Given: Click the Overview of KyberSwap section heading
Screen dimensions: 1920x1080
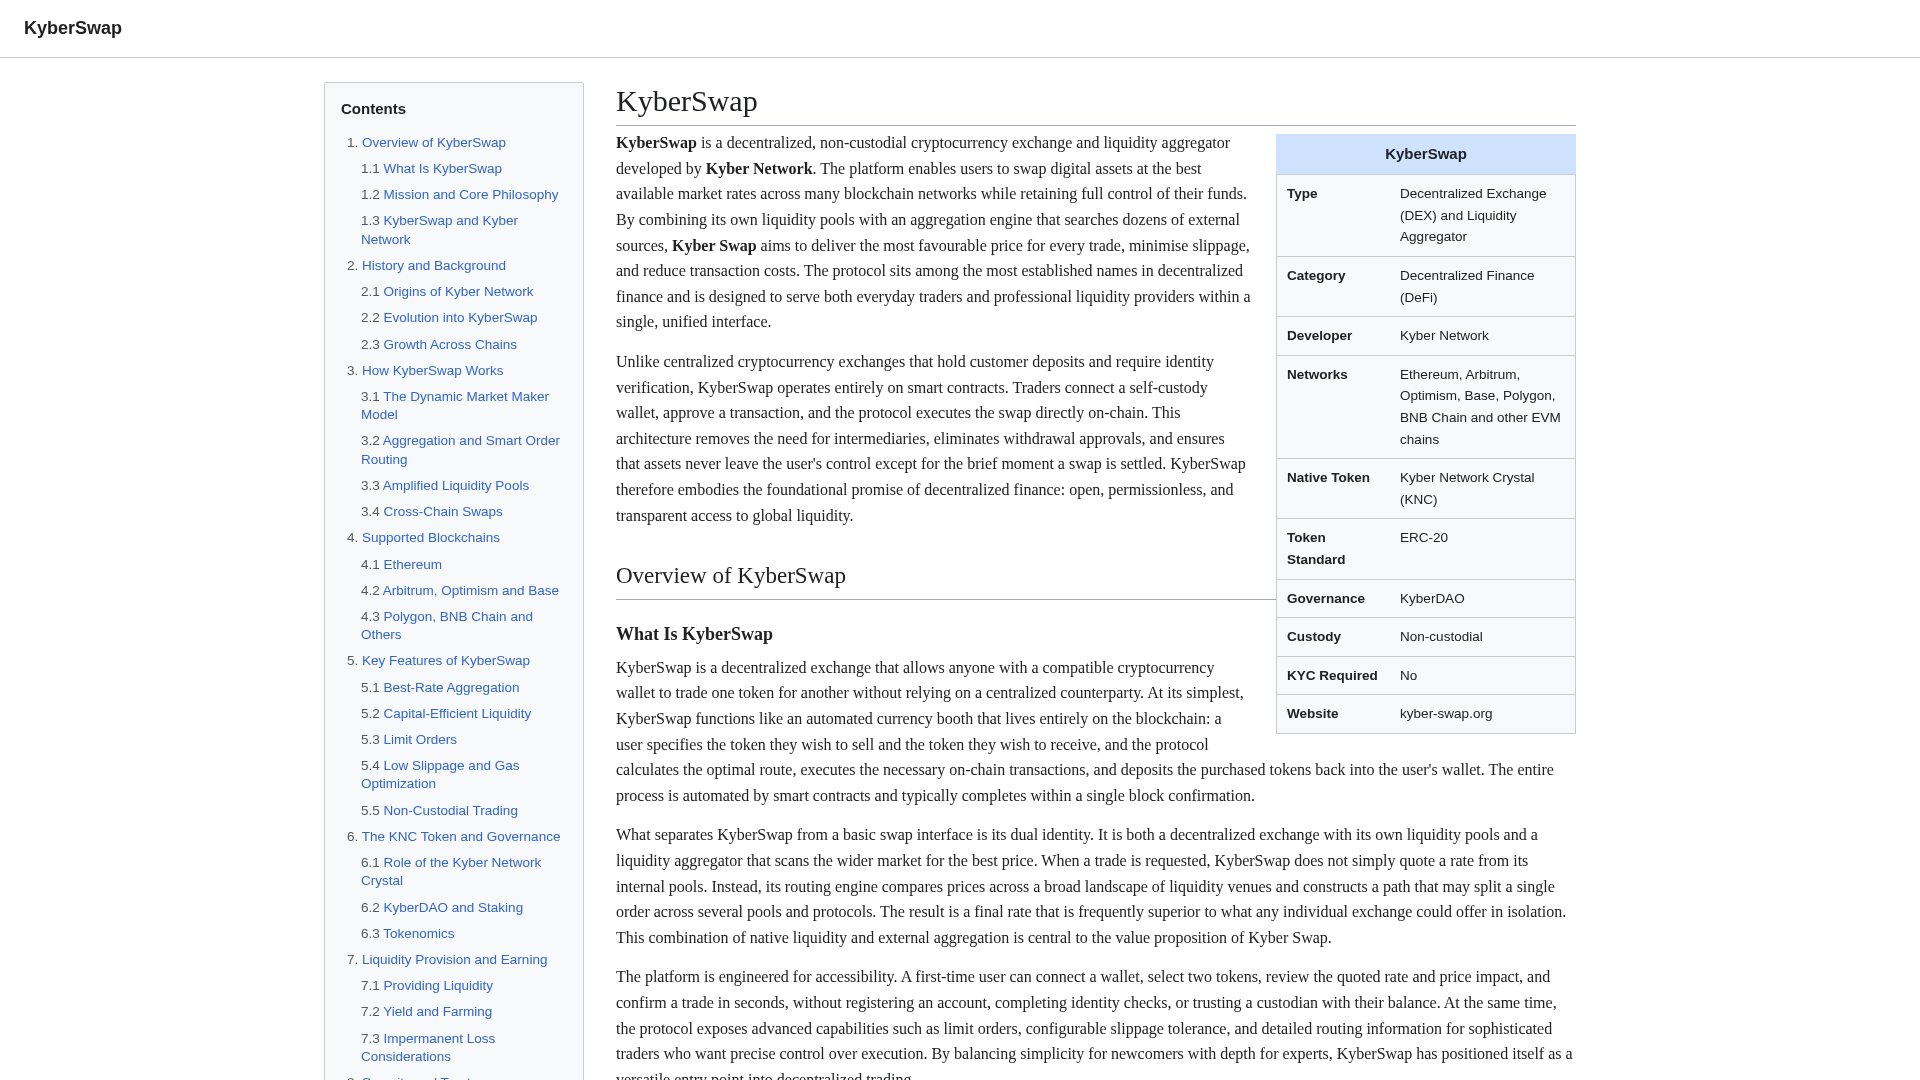Looking at the screenshot, I should point(731,575).
